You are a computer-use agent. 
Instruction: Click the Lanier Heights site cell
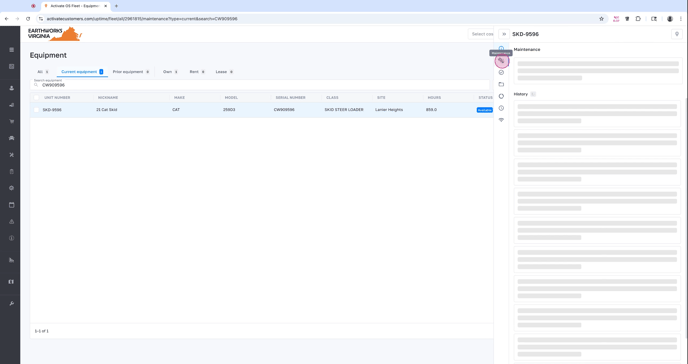pyautogui.click(x=389, y=110)
